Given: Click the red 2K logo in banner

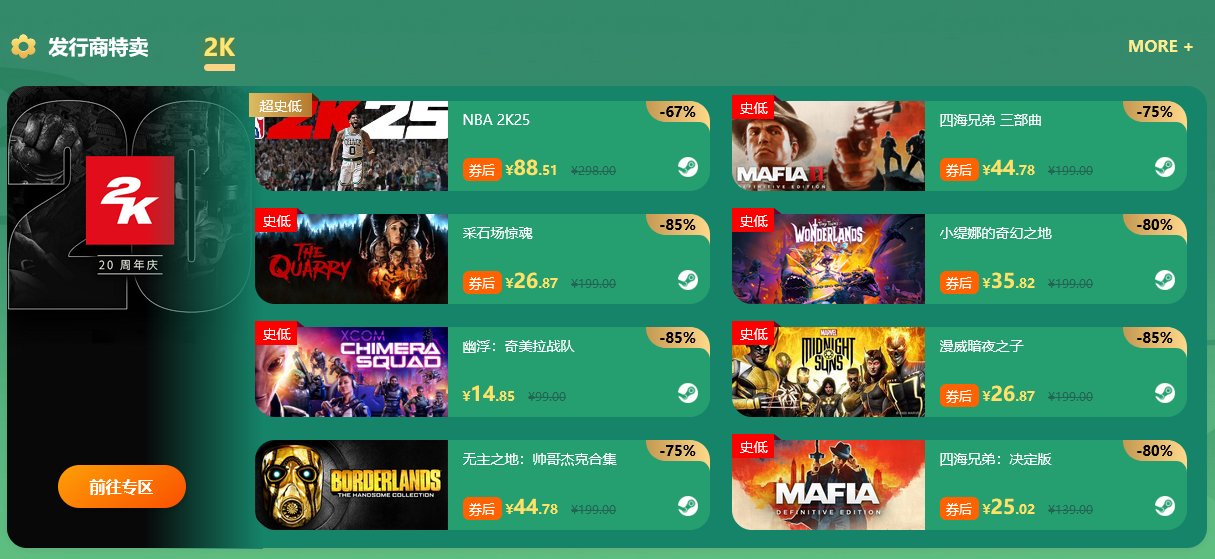Looking at the screenshot, I should 130,200.
